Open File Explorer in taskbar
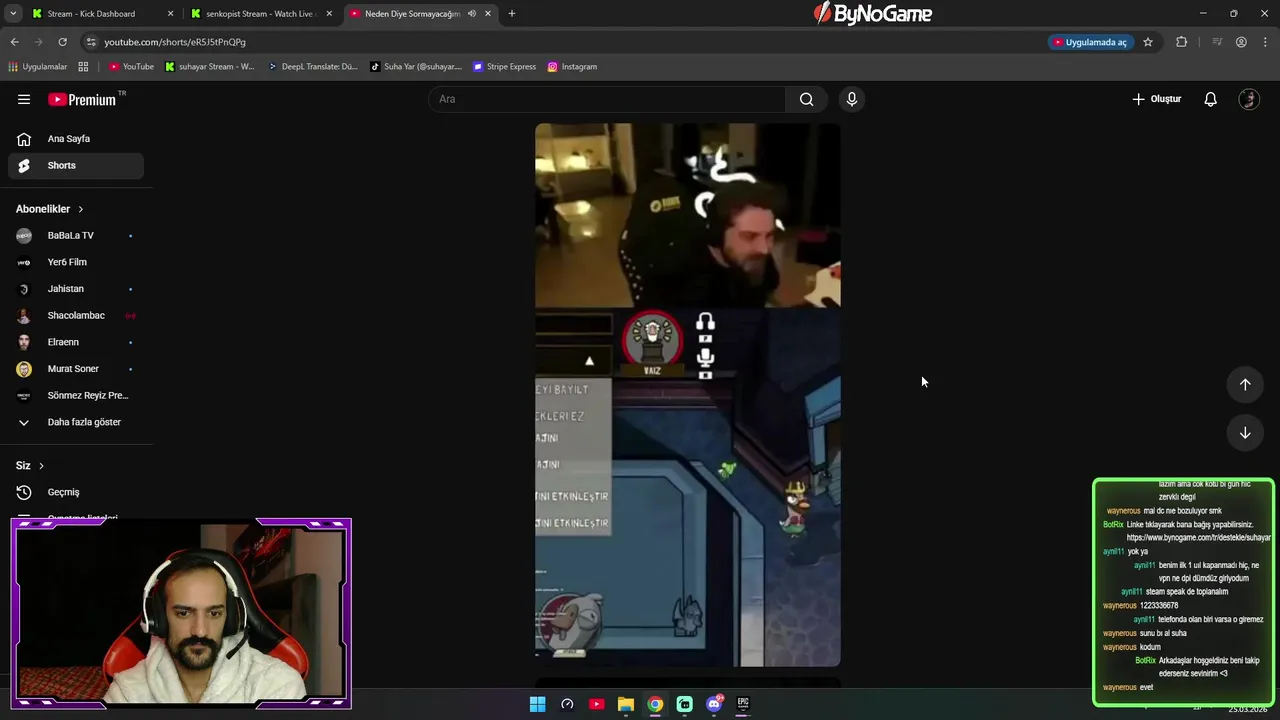Viewport: 1280px width, 720px height. coord(625,704)
